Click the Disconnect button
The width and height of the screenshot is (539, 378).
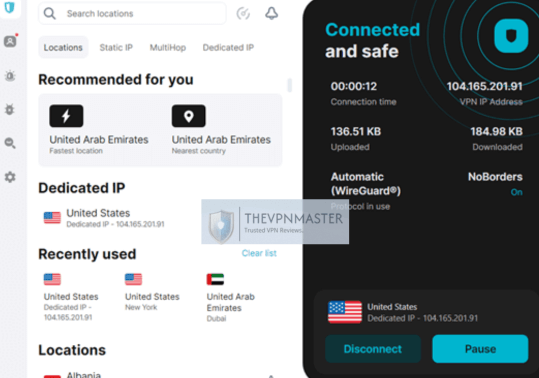pyautogui.click(x=373, y=349)
